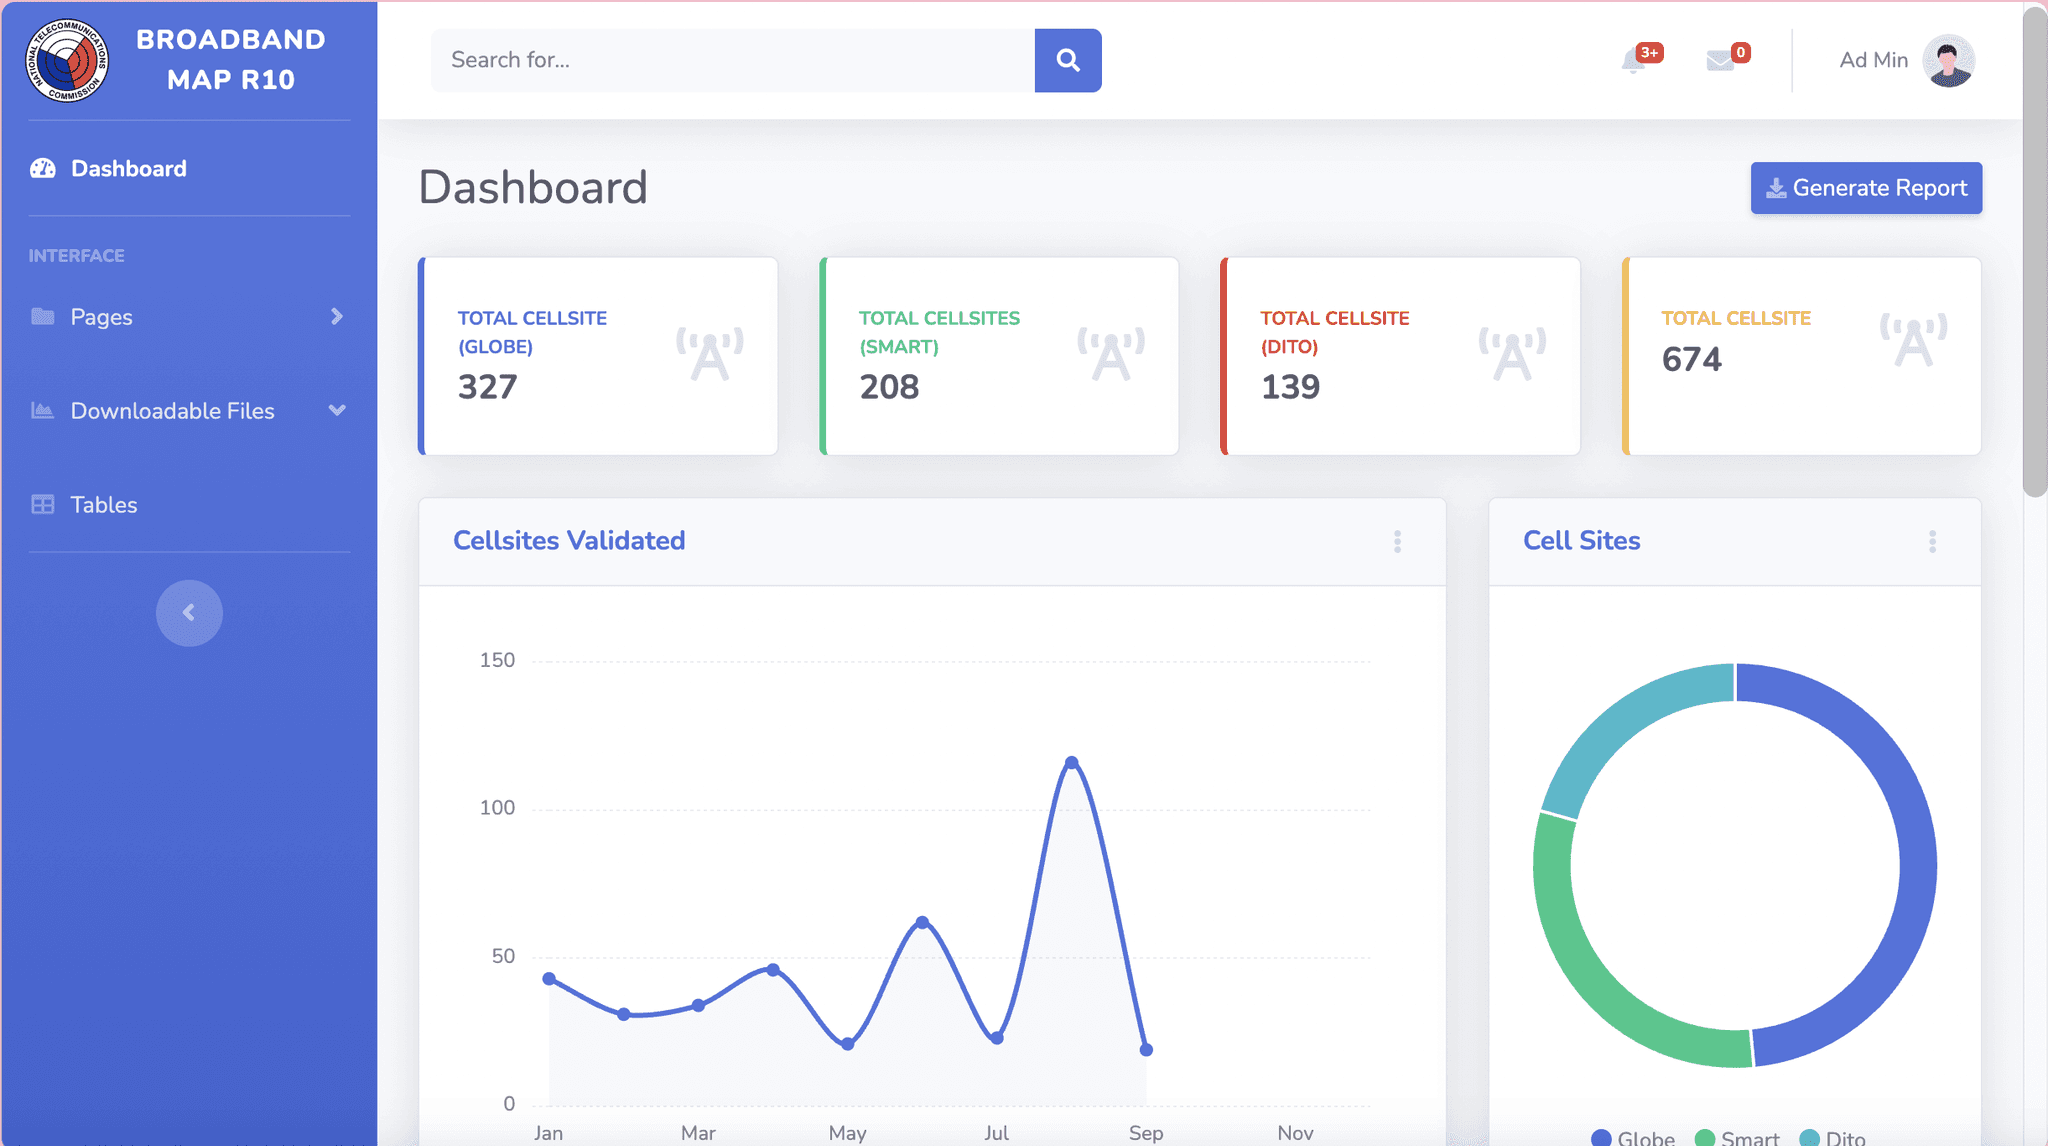Viewport: 2048px width, 1146px height.
Task: Click the Ad Min profile avatar
Action: pos(1947,61)
